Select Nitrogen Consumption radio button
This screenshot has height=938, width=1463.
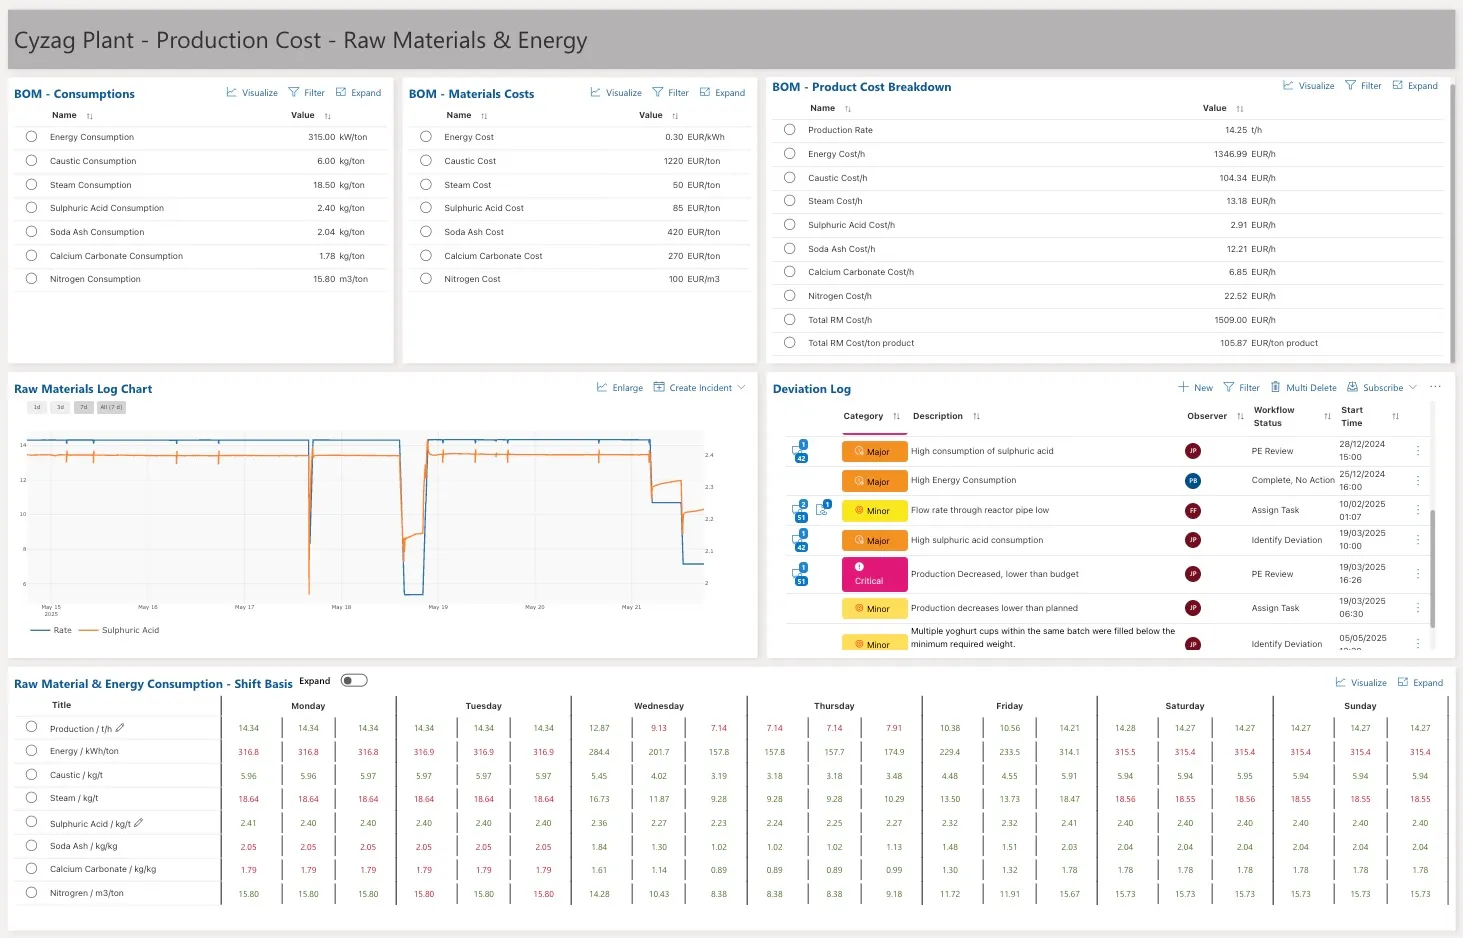[x=31, y=279]
